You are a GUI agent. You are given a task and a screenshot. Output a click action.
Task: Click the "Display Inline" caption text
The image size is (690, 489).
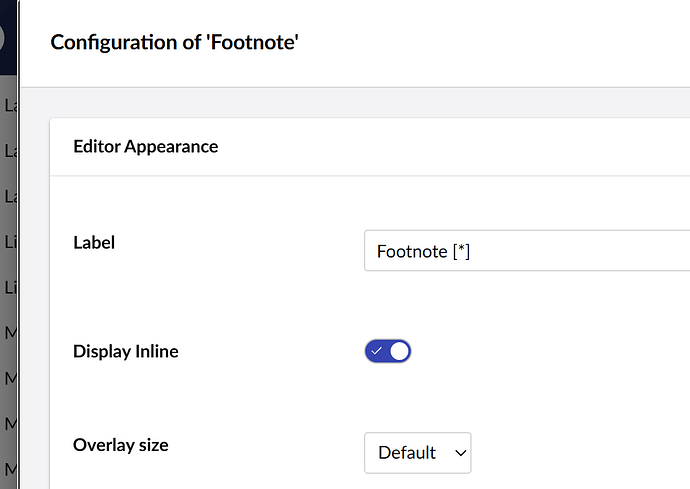(126, 351)
